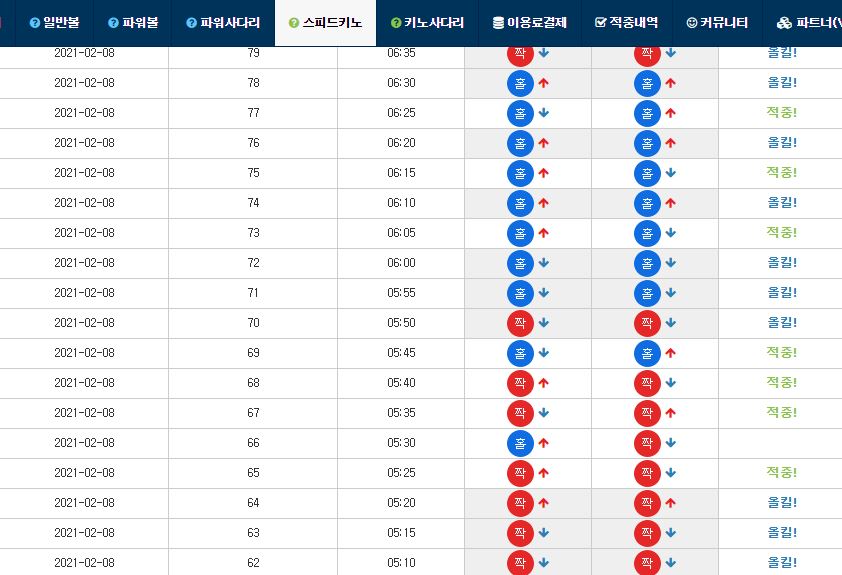Click second blue 홀 badge in round 77
The height and width of the screenshot is (575, 842).
click(647, 113)
